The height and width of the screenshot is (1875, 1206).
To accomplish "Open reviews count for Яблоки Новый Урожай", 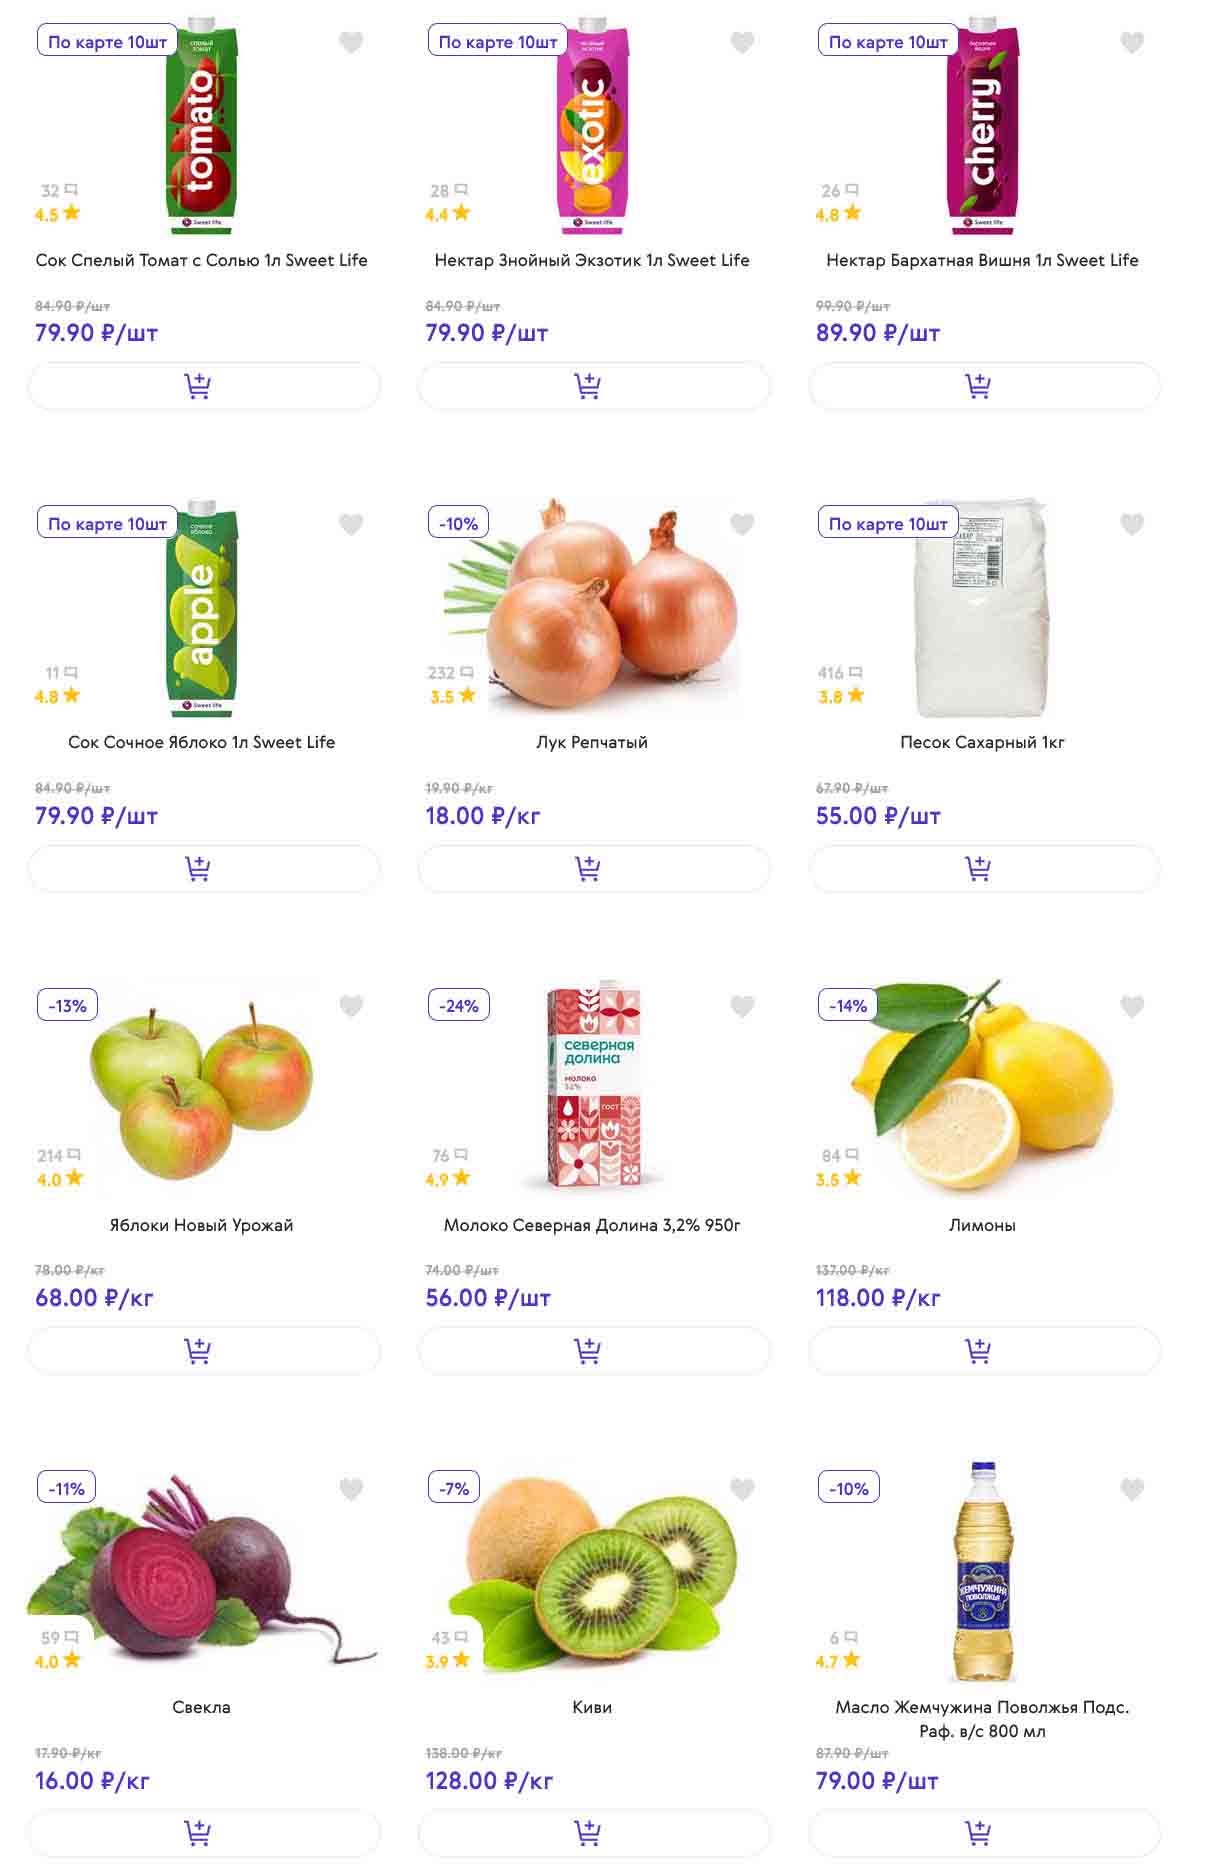I will 58,1155.
